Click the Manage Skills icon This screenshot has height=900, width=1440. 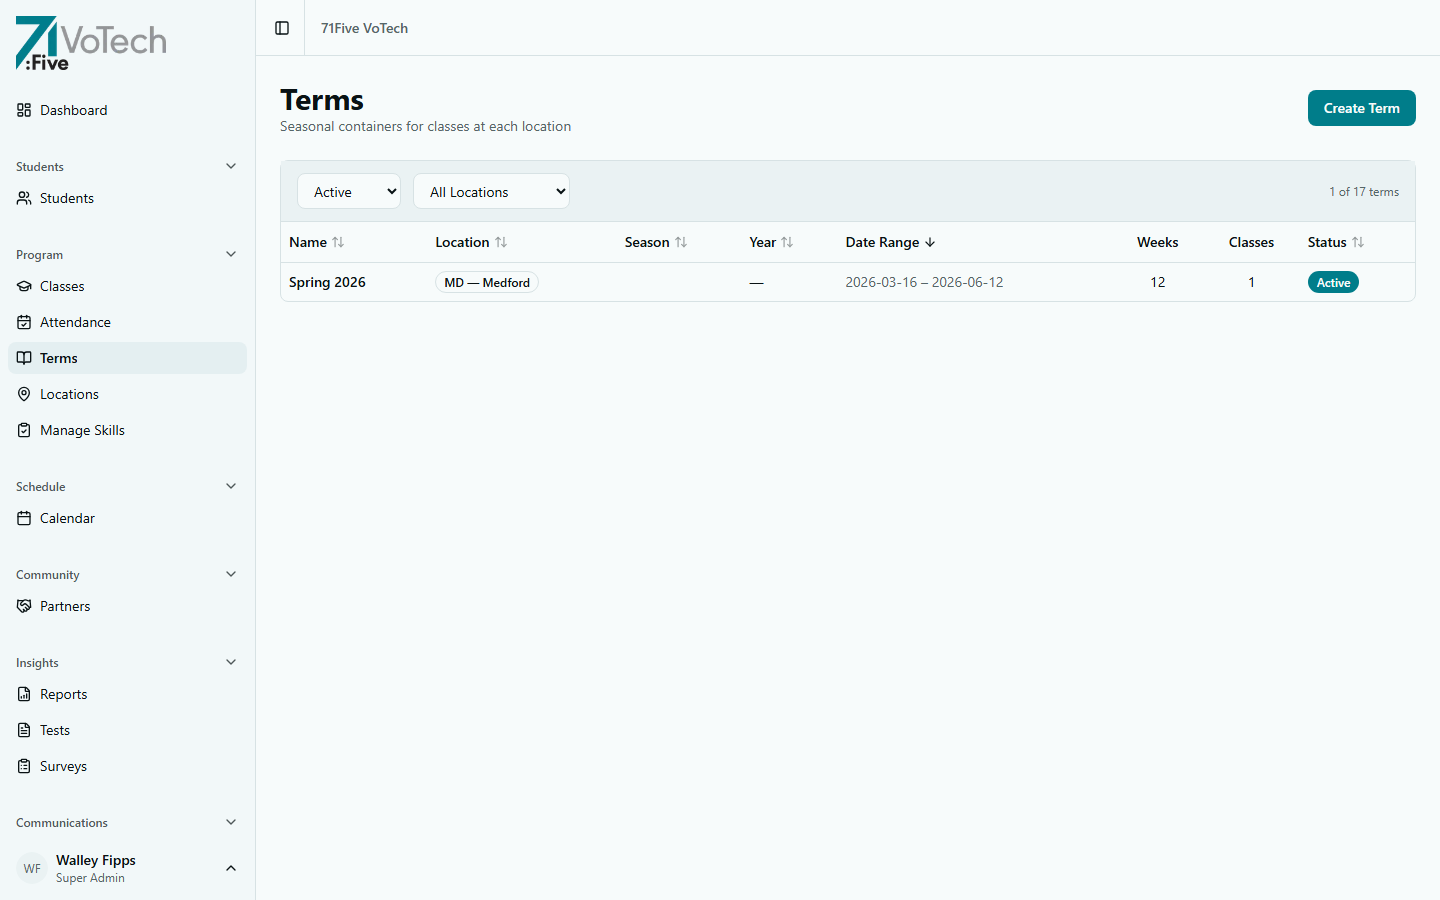pos(24,429)
